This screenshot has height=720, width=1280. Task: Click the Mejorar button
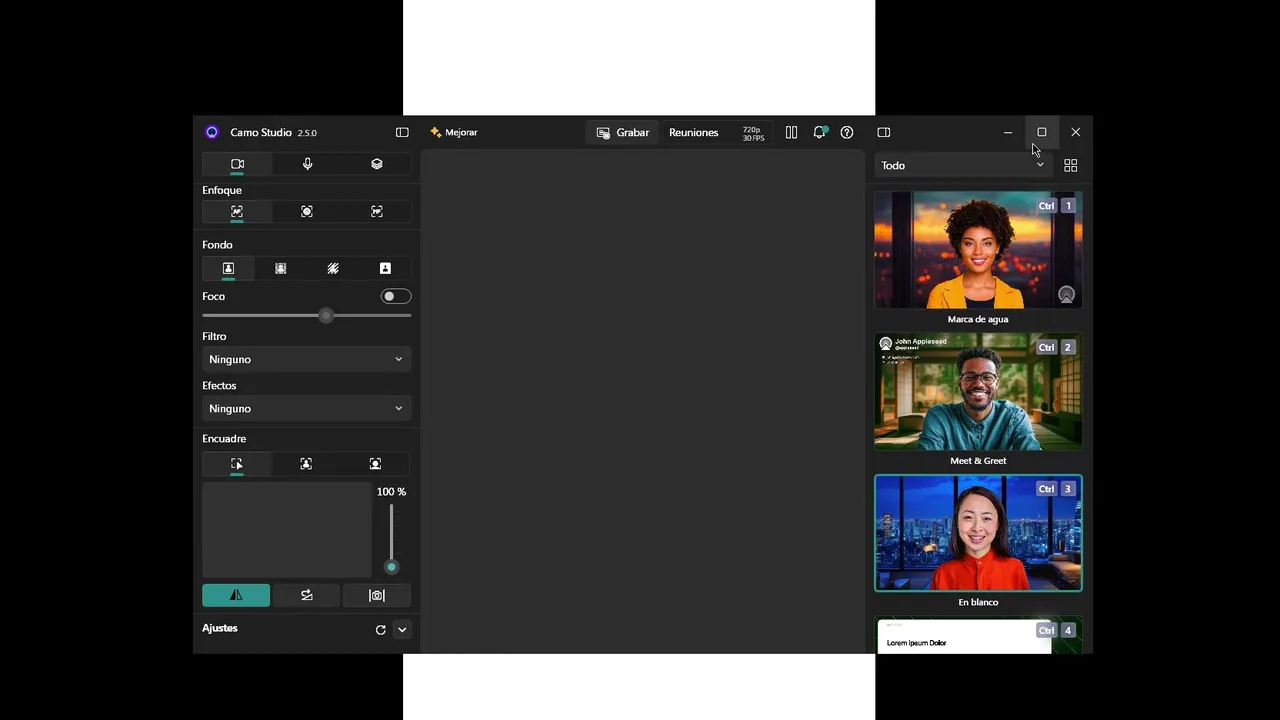pos(454,132)
